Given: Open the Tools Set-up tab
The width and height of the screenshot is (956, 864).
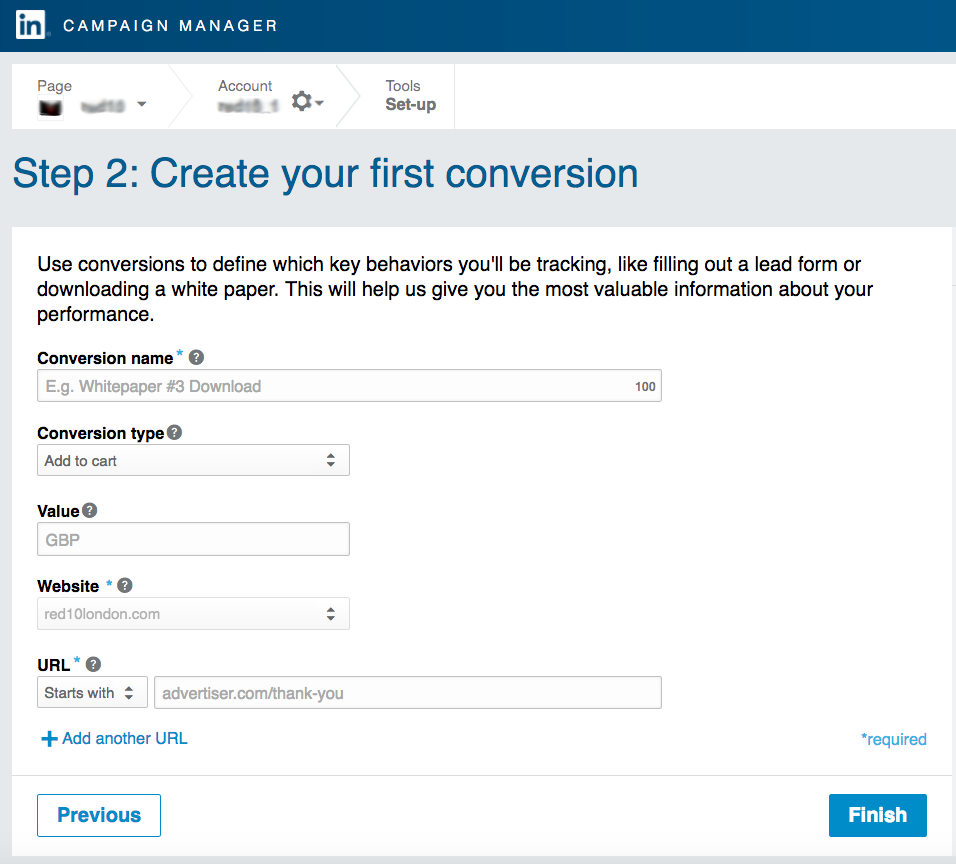Looking at the screenshot, I should pos(410,96).
